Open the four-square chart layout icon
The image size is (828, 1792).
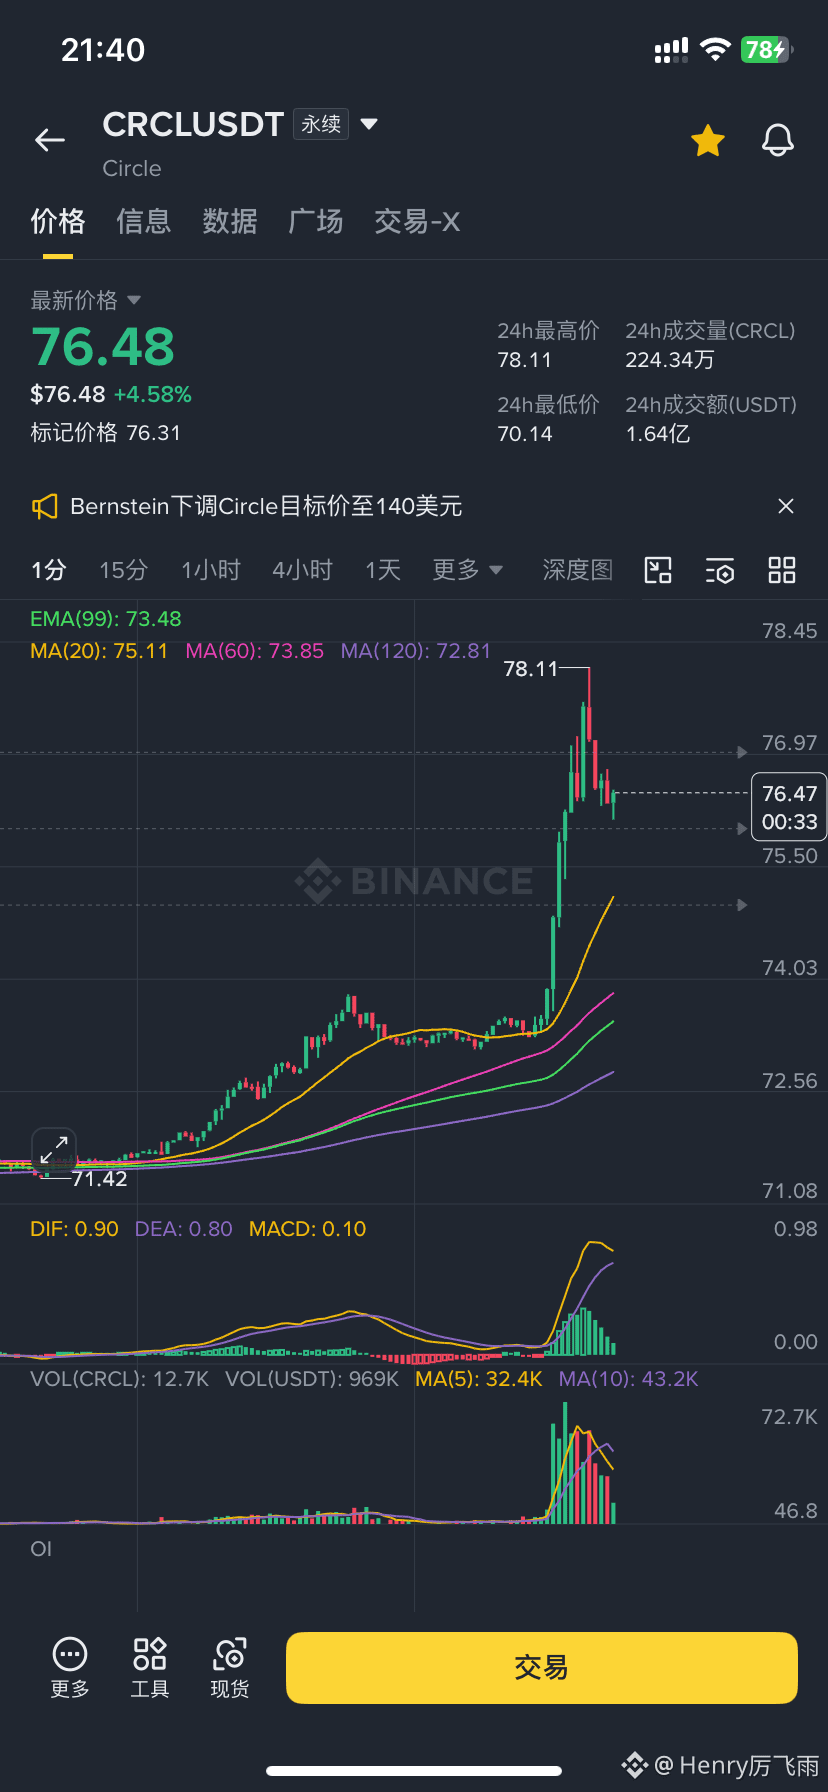click(x=782, y=570)
